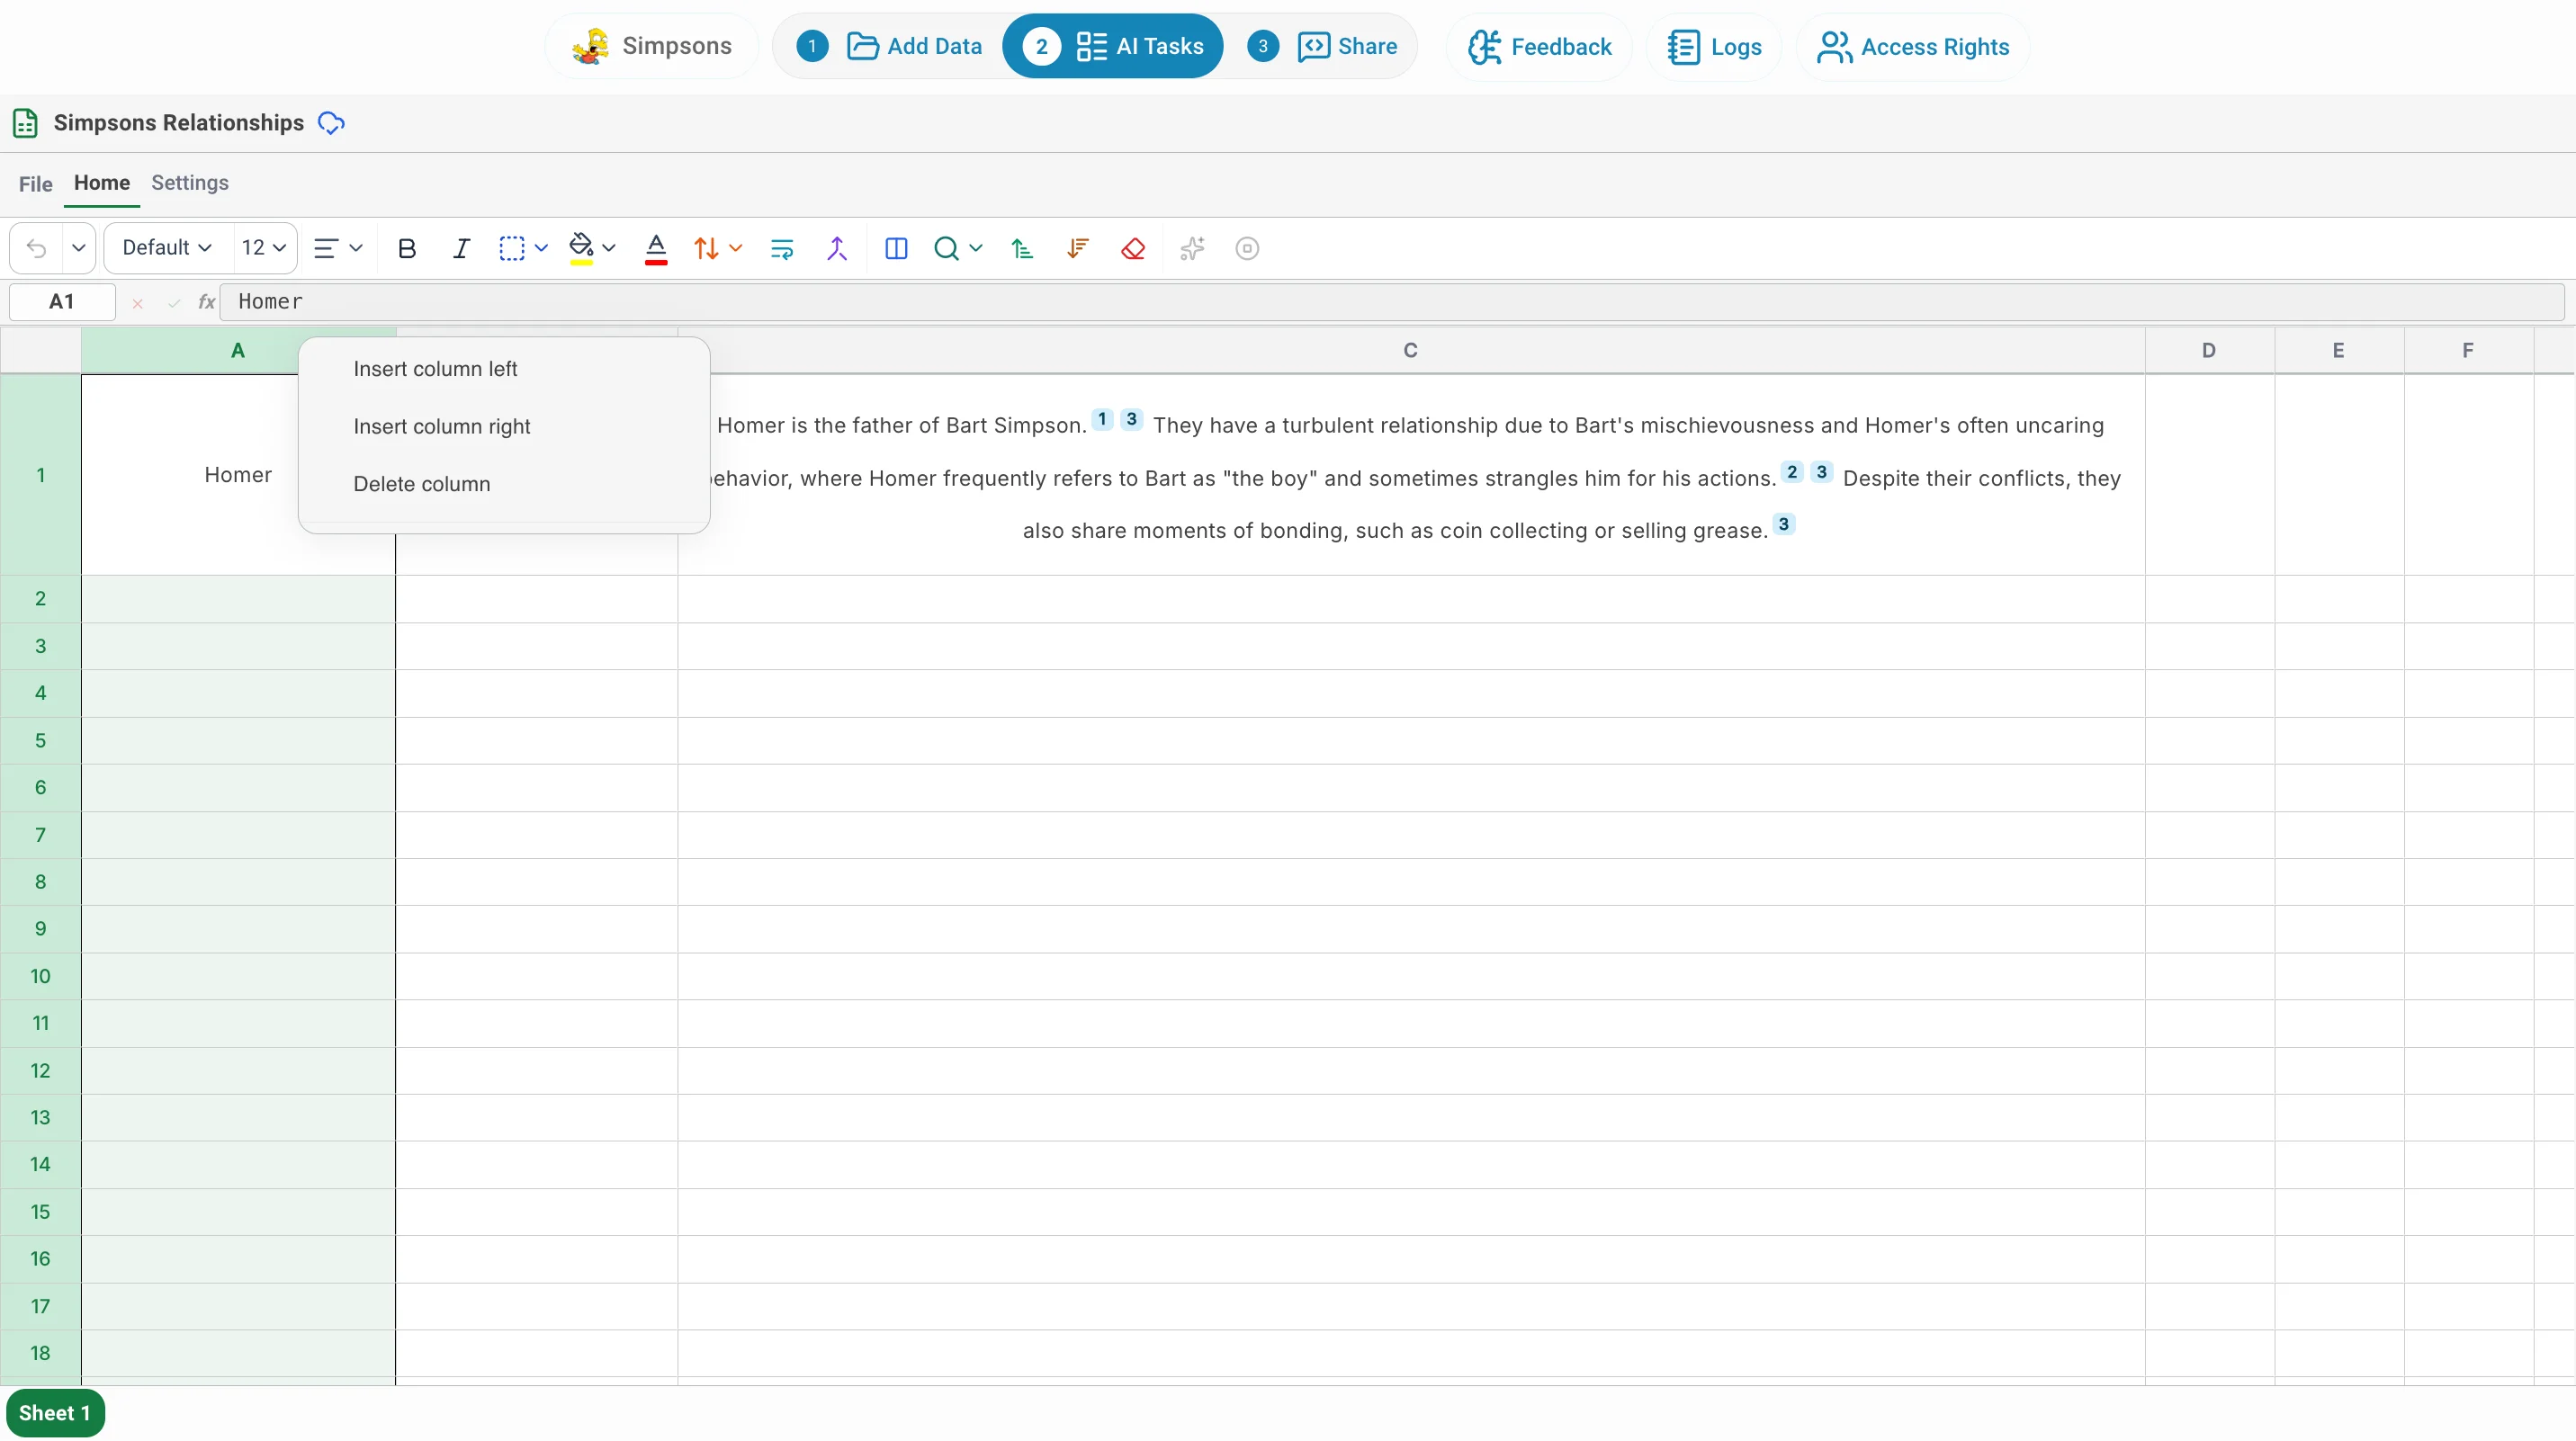The image size is (2576, 1441).
Task: Select column E header
Action: (x=2338, y=350)
